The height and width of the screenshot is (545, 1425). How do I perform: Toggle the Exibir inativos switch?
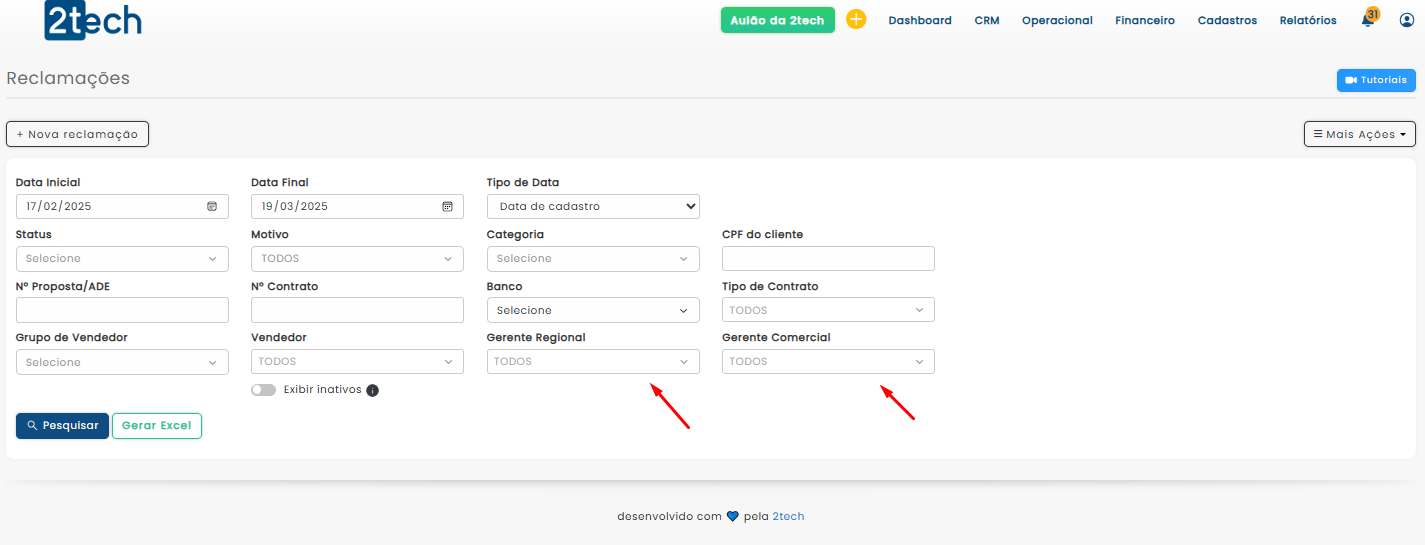coord(264,390)
